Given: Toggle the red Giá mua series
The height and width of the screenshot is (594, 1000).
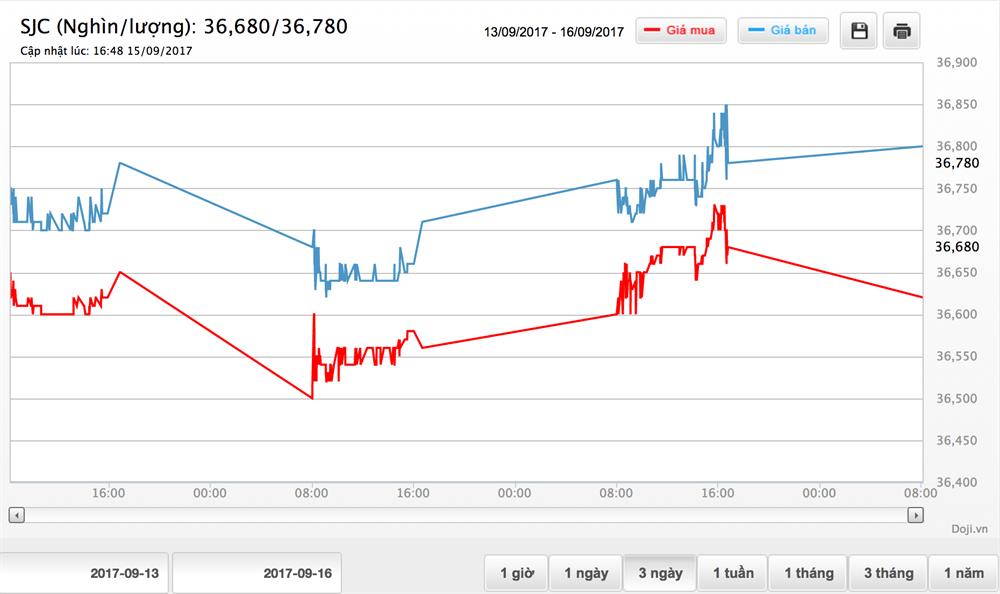Looking at the screenshot, I should click(x=680, y=30).
